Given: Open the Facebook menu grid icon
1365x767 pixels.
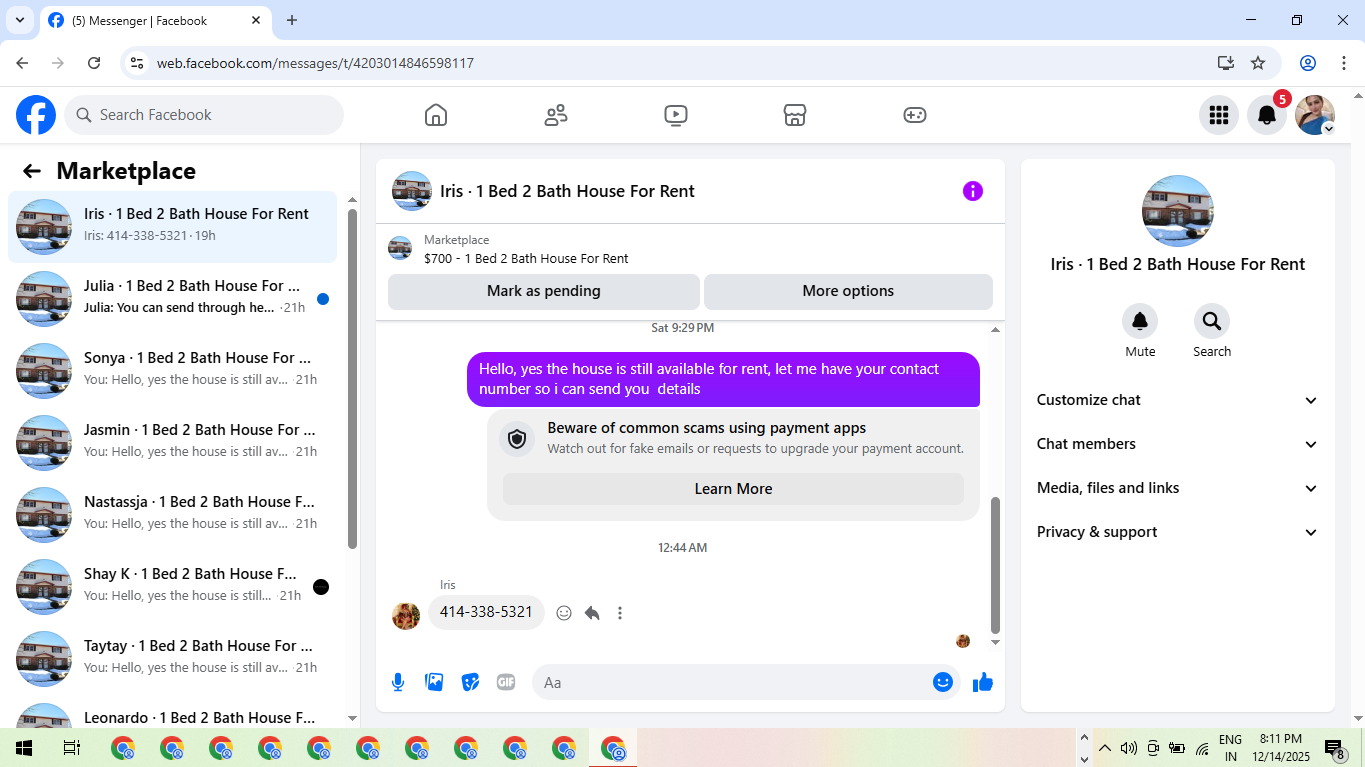Looking at the screenshot, I should click(x=1218, y=115).
